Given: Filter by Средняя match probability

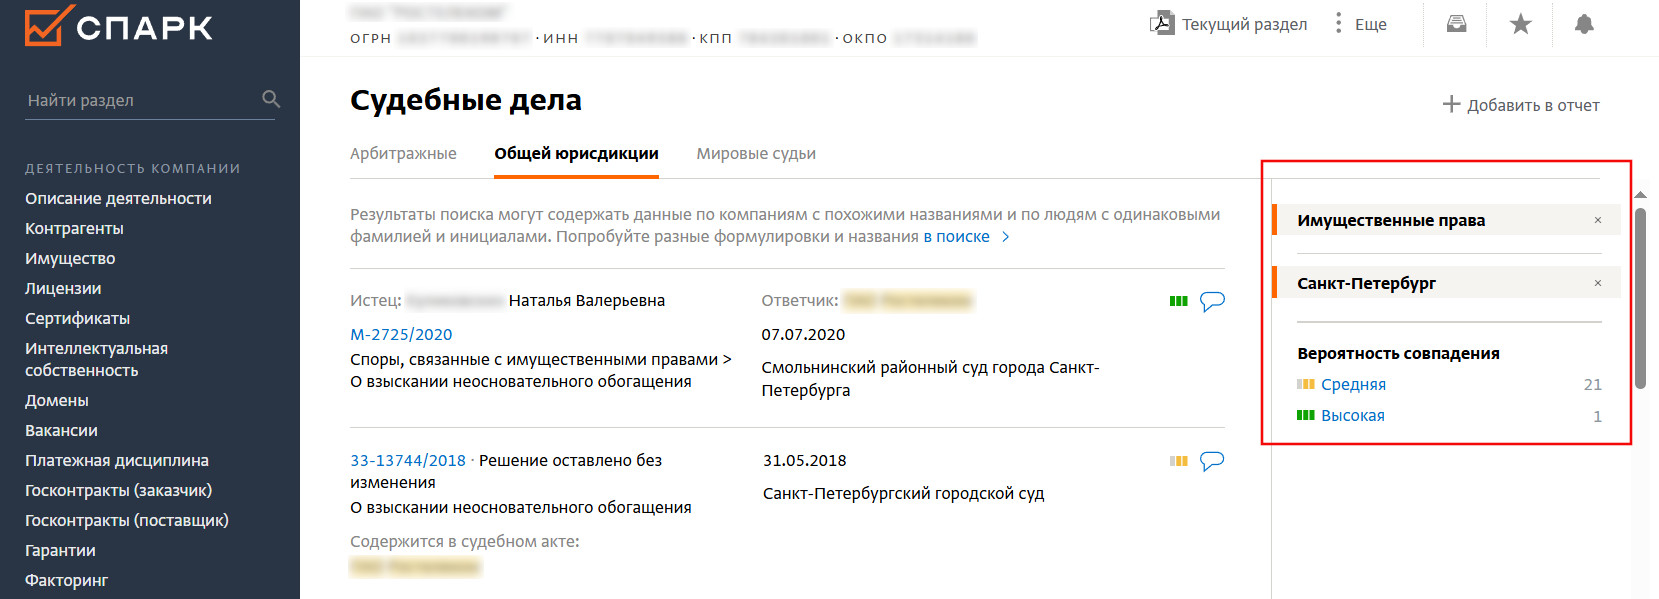Looking at the screenshot, I should [x=1353, y=384].
